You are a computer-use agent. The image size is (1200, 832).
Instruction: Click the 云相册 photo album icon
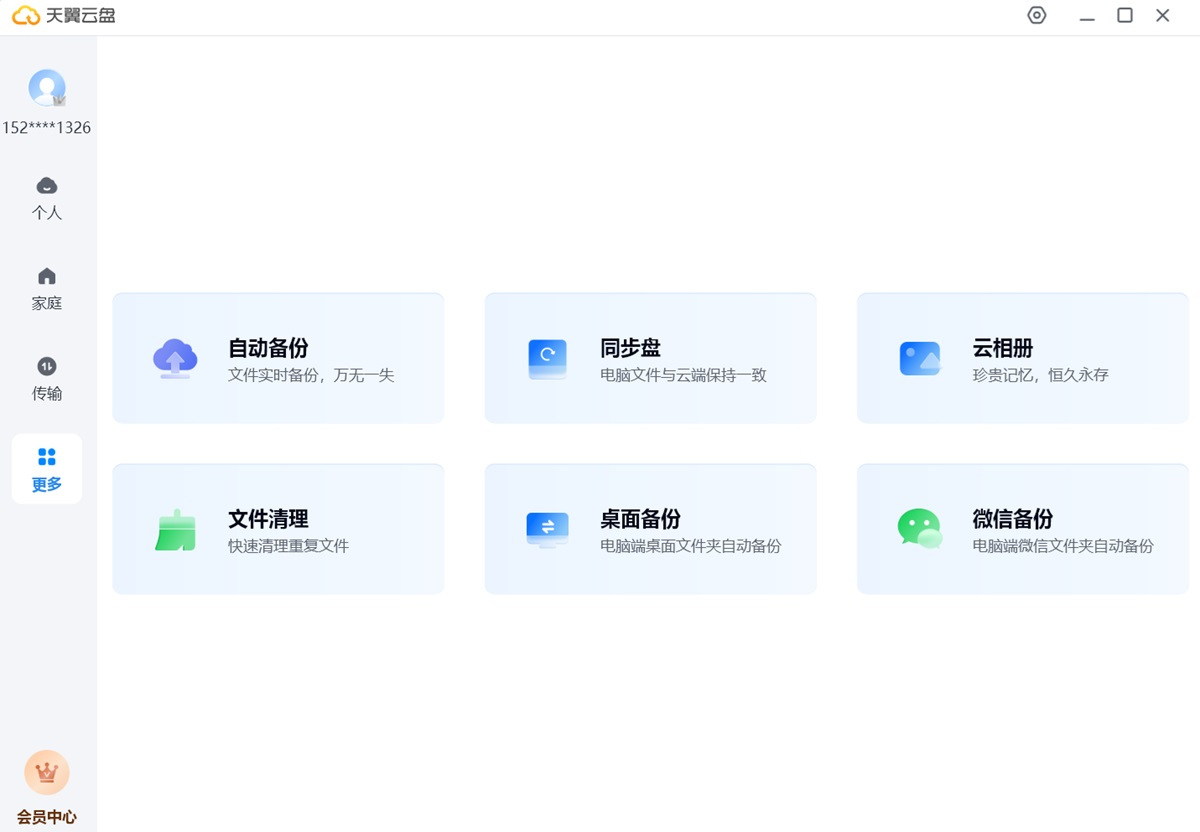click(x=919, y=358)
